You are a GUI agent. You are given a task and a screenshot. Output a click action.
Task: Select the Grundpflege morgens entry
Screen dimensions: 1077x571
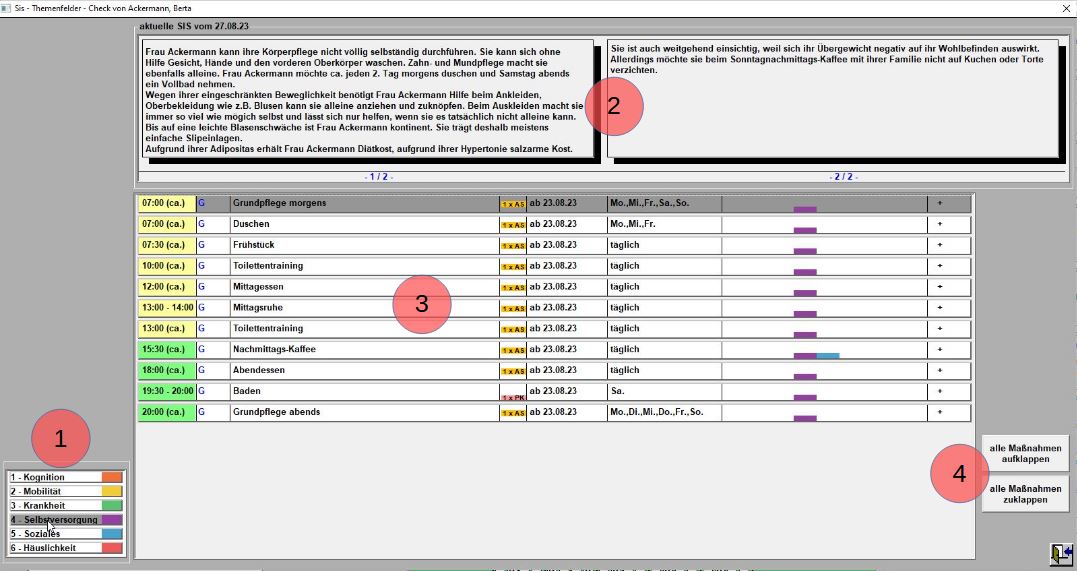pos(364,203)
